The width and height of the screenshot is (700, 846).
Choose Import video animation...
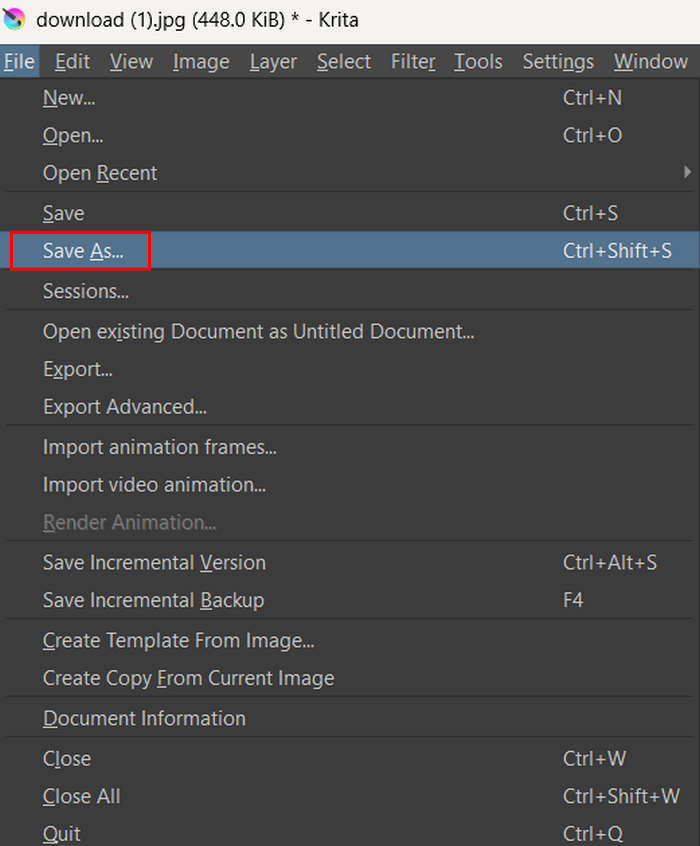point(350,485)
